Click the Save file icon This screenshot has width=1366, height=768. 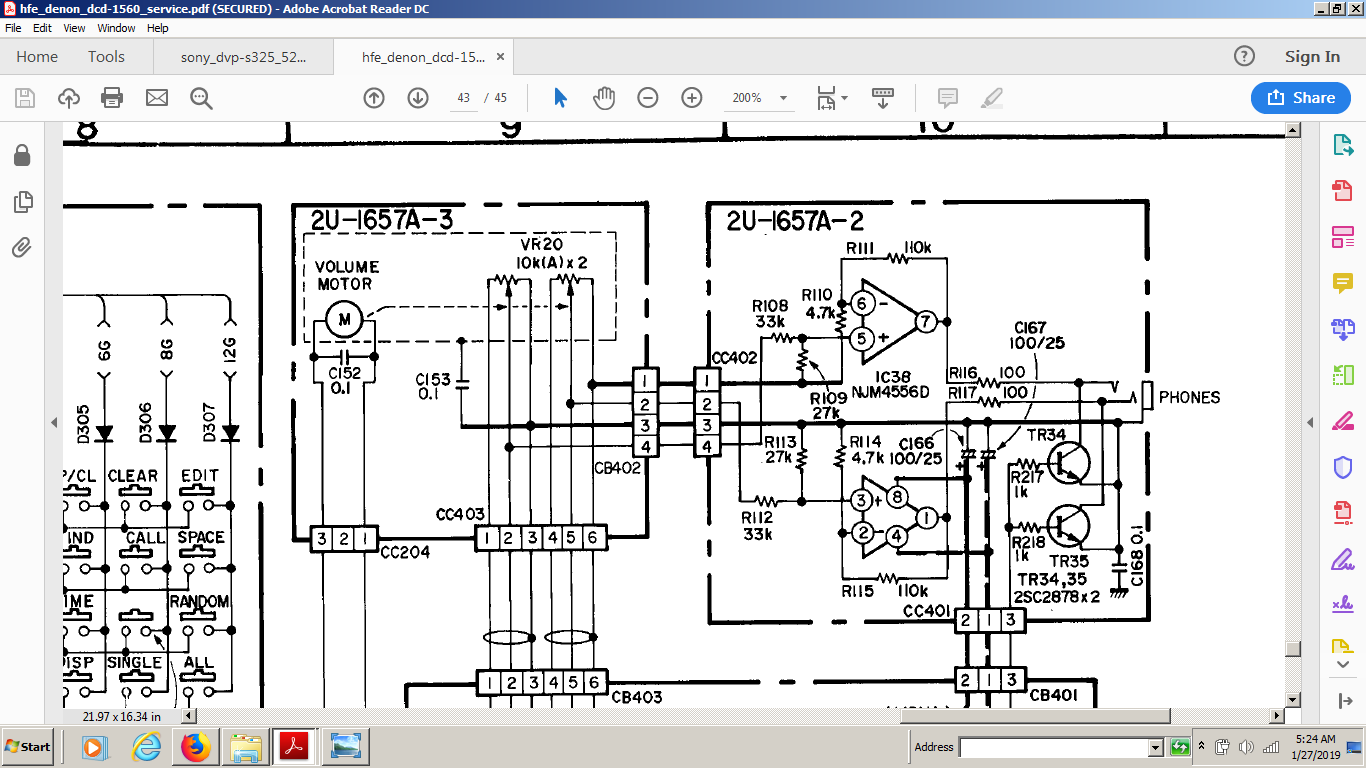click(25, 98)
